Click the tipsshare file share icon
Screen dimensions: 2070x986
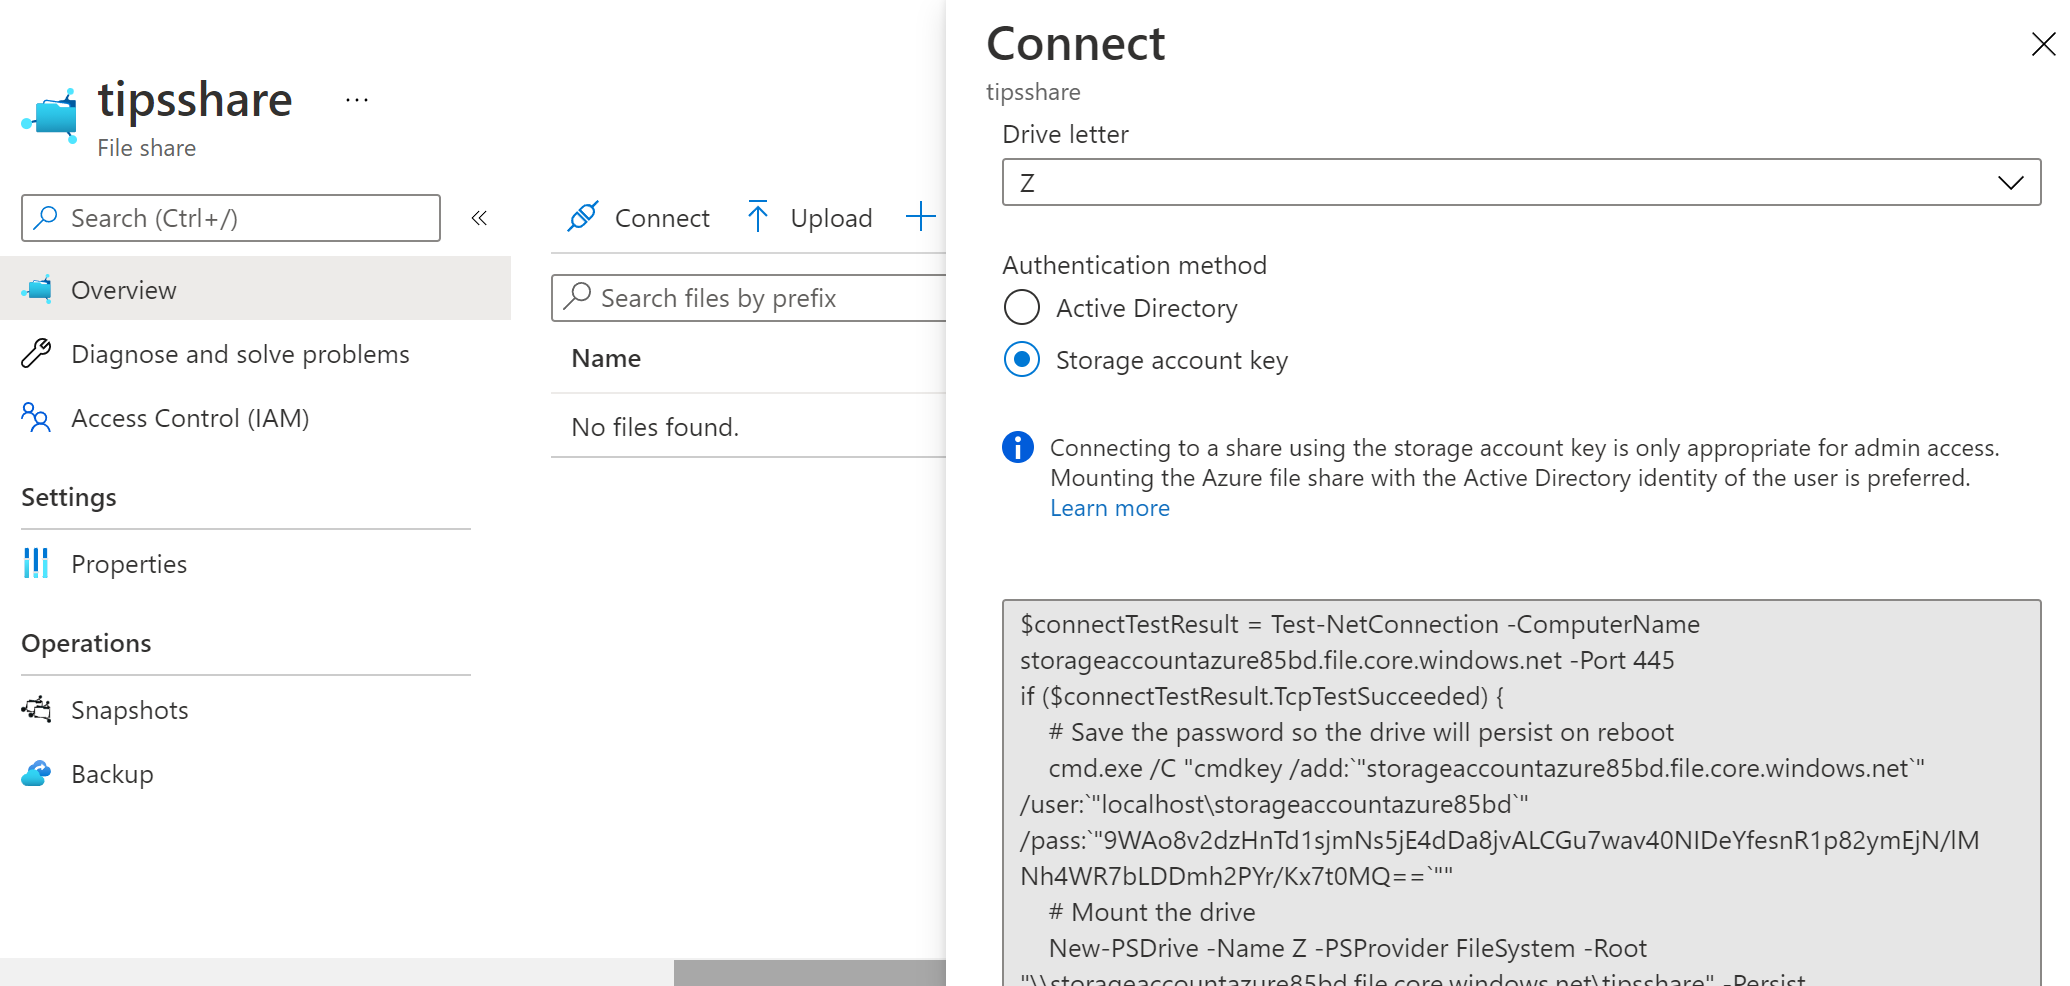coord(51,116)
